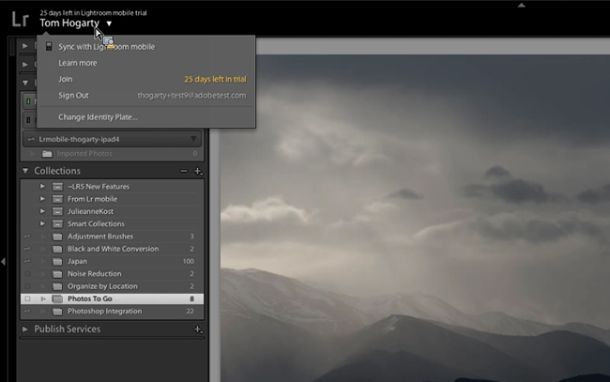Click the Photos To Go collection icon
The height and width of the screenshot is (382, 610).
(x=57, y=299)
